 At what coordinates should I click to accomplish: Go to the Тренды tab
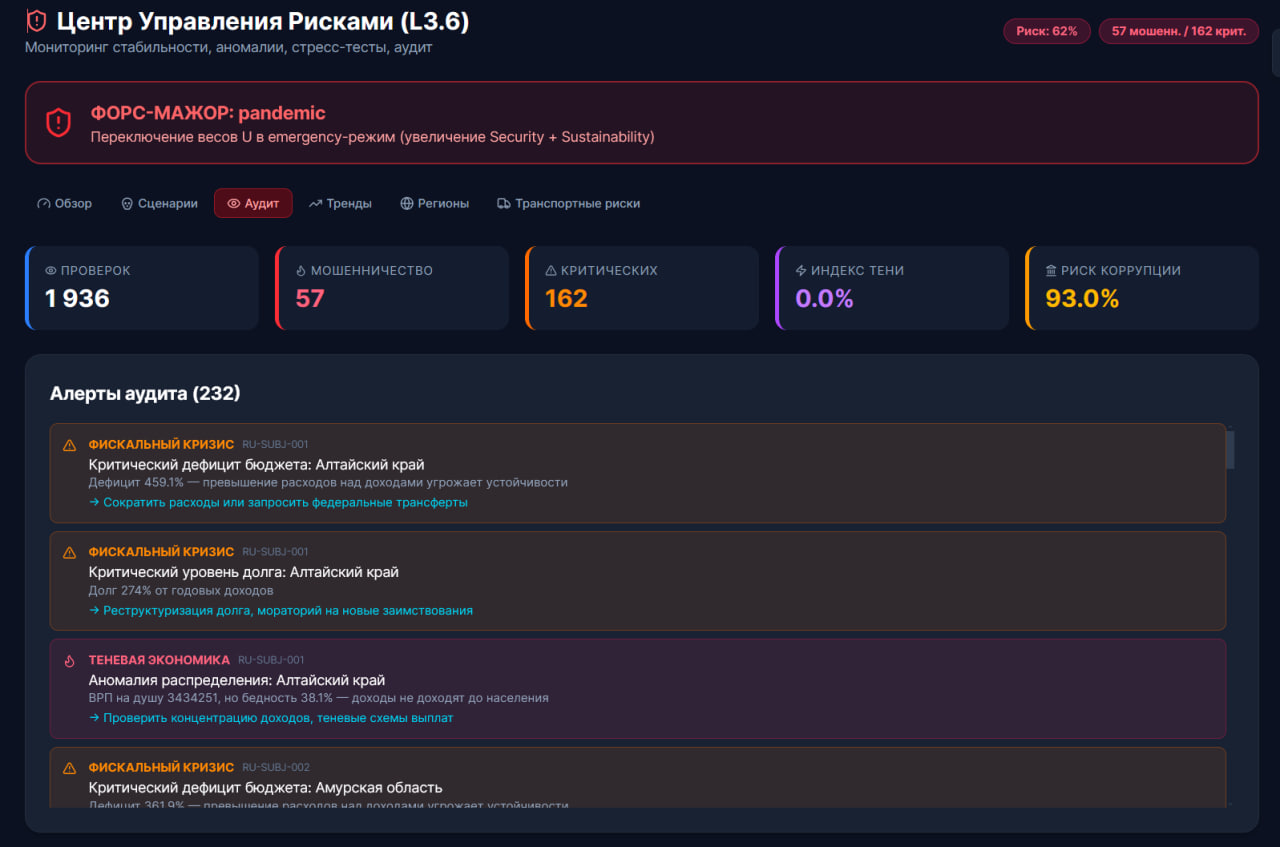(340, 203)
